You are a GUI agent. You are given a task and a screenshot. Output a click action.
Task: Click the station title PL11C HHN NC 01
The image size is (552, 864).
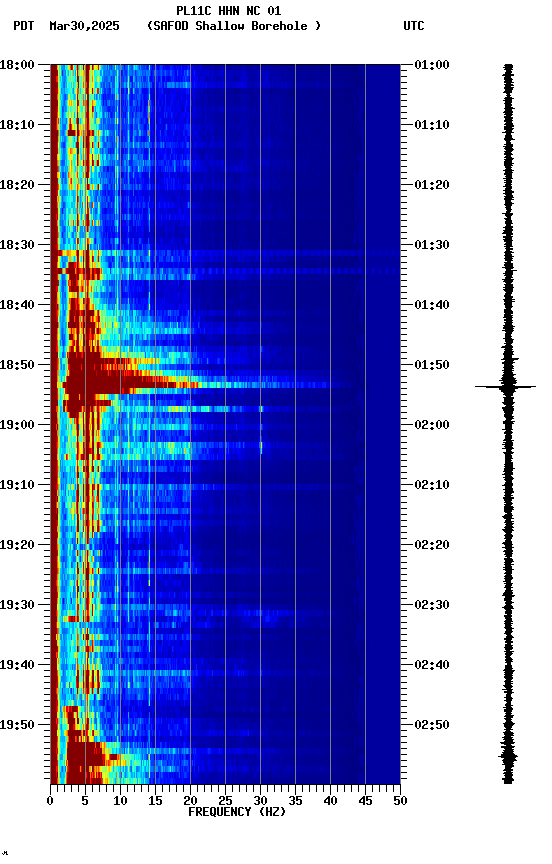[229, 11]
